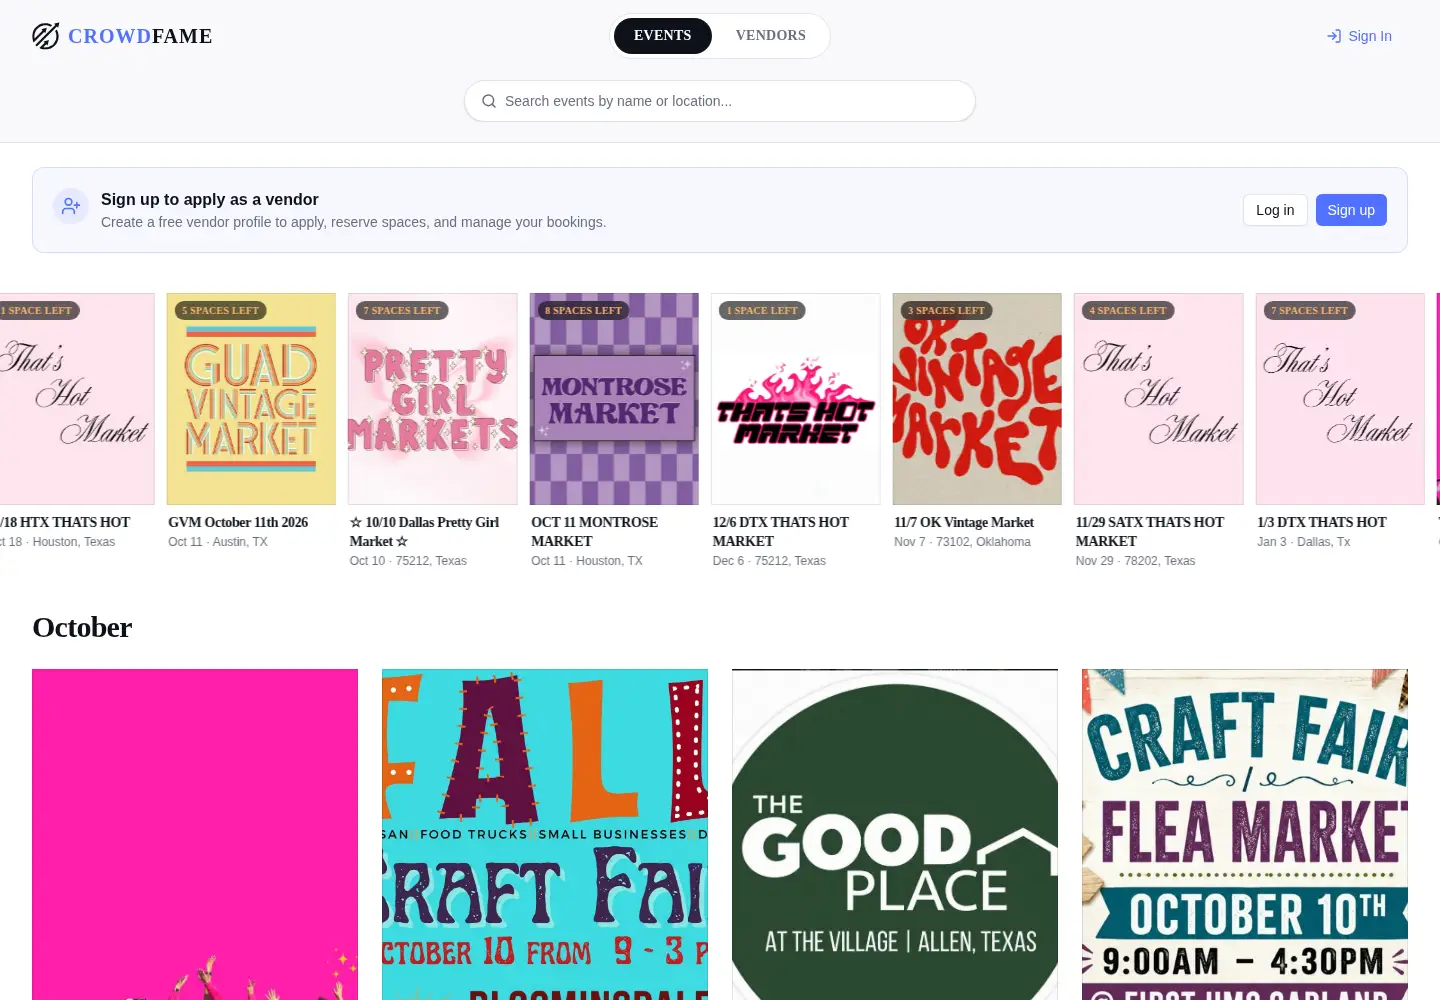This screenshot has height=1000, width=1440.
Task: Click the 12/6 DTX THATS HOT MARKET title
Action: [x=780, y=532]
